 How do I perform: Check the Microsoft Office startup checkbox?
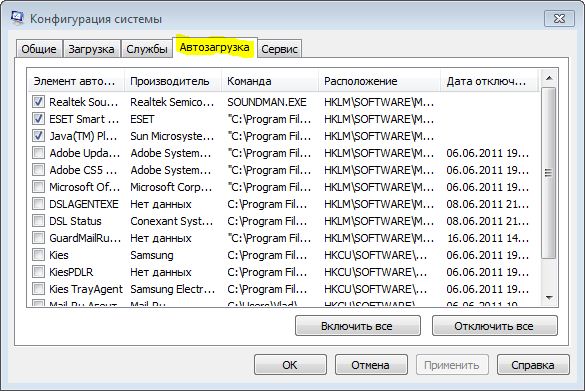38,187
